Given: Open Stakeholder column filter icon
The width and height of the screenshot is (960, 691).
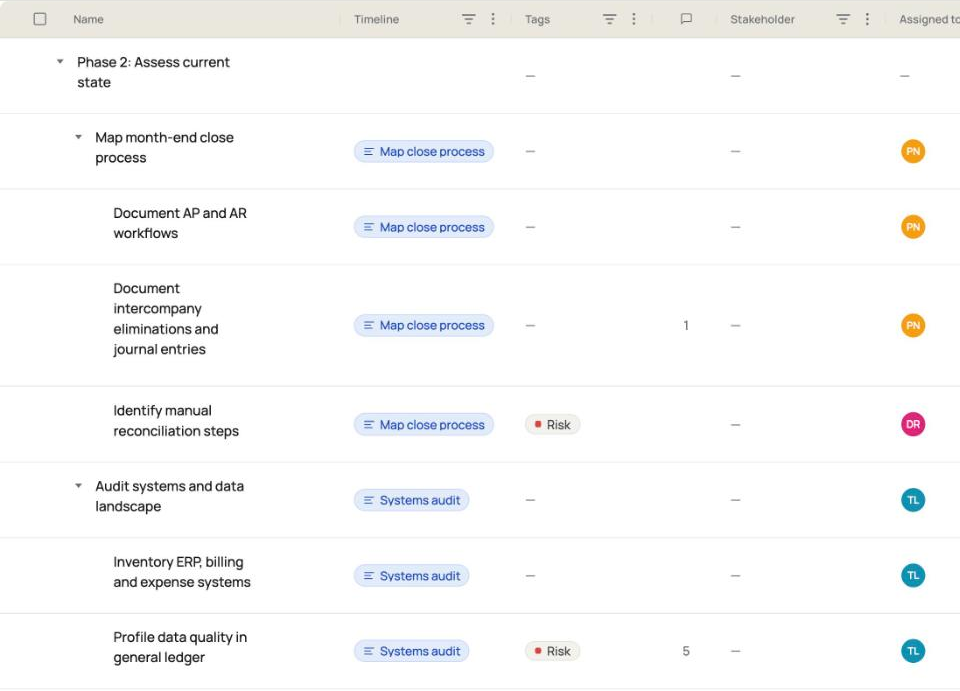Looking at the screenshot, I should 843,19.
